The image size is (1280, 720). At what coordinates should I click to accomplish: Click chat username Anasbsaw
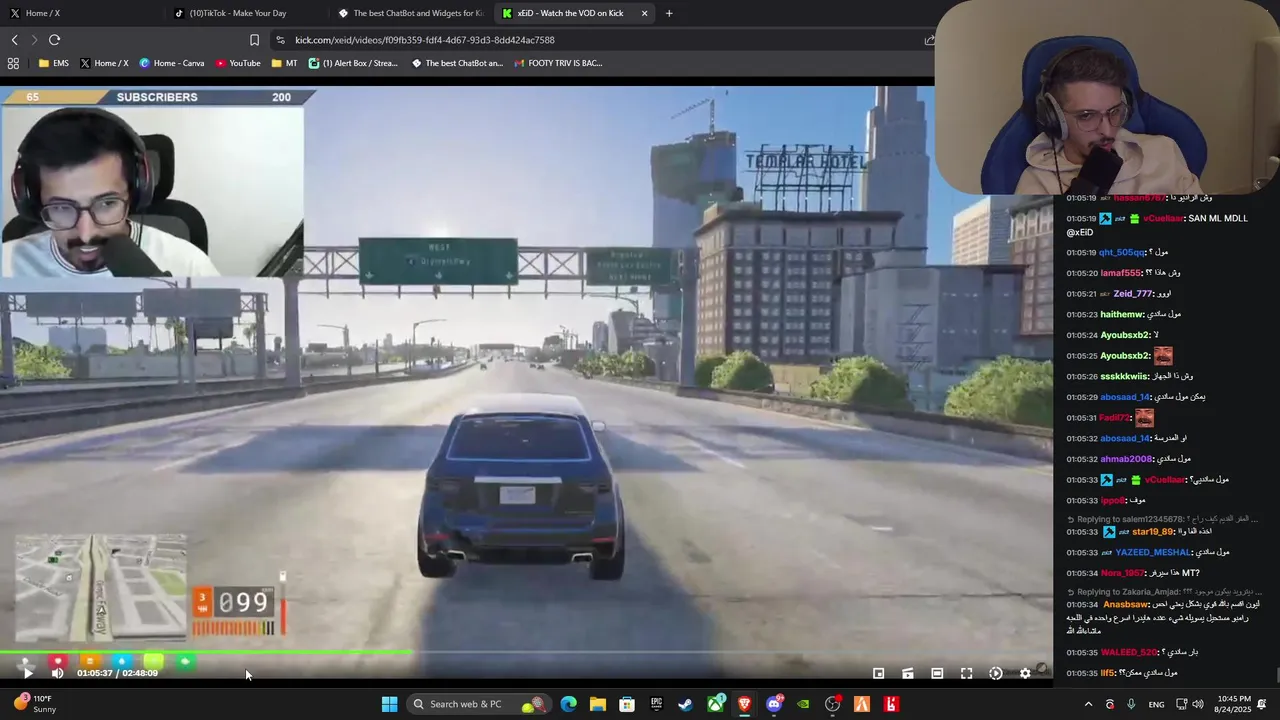1126,604
